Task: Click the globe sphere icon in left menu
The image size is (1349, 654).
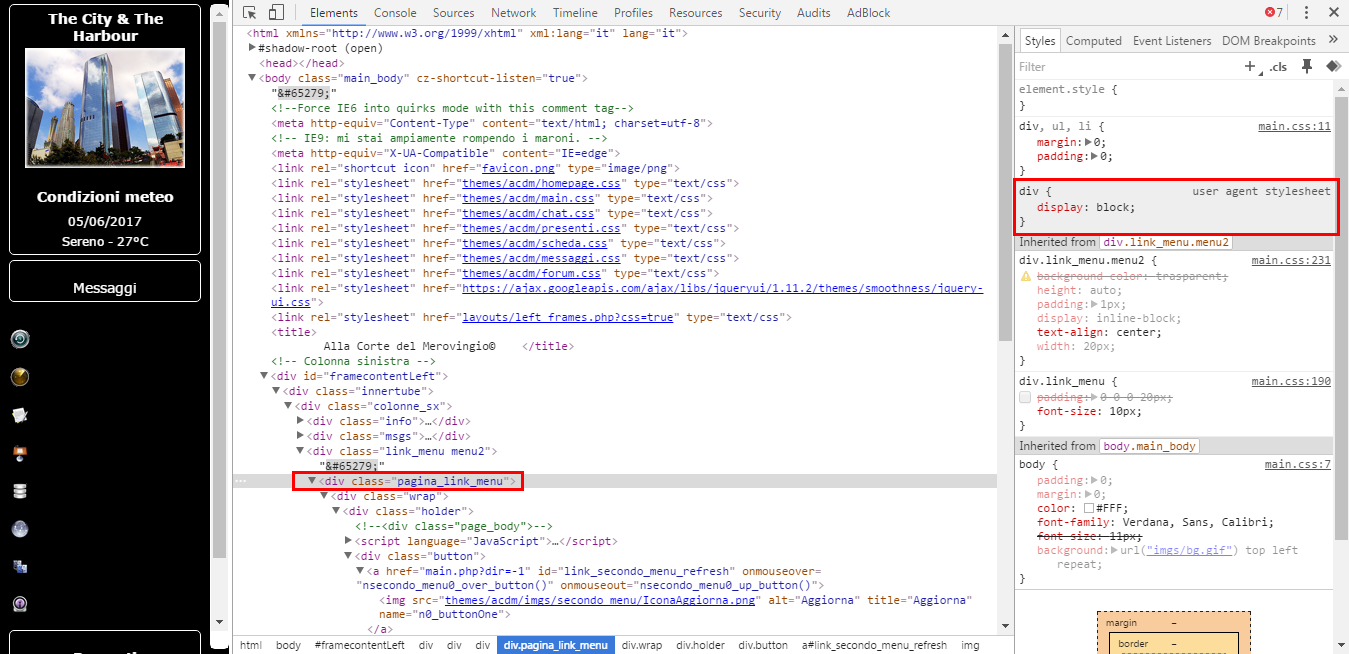Action: (20, 529)
